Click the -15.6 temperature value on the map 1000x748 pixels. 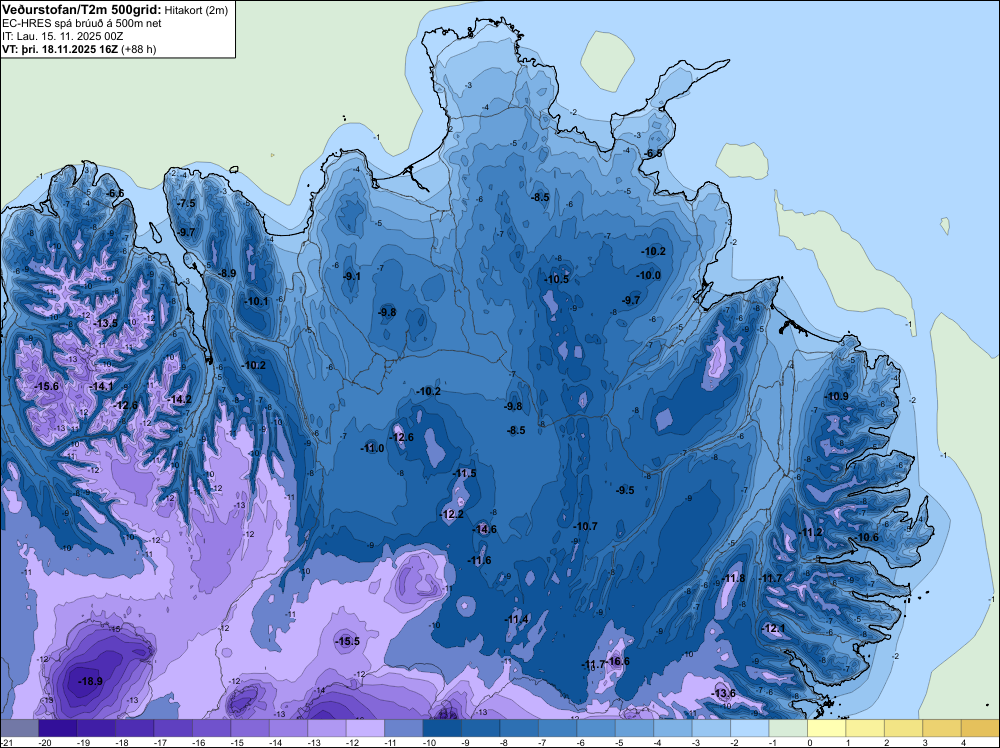coord(46,386)
